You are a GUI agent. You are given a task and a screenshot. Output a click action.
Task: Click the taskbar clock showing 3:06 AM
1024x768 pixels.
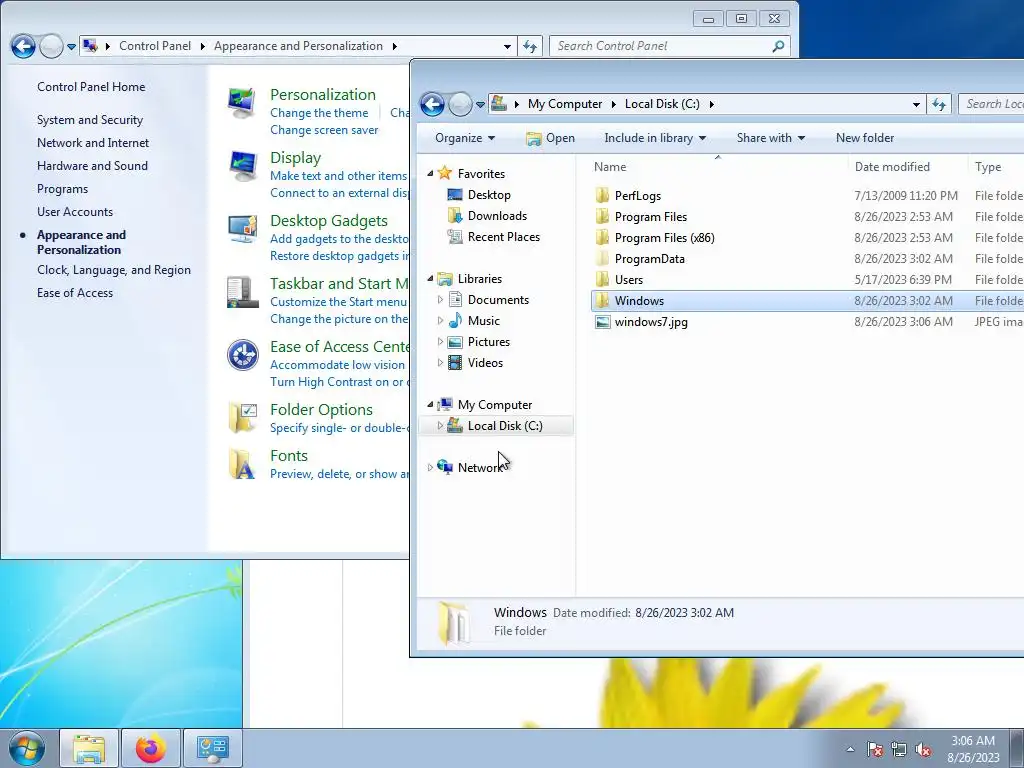(x=972, y=749)
